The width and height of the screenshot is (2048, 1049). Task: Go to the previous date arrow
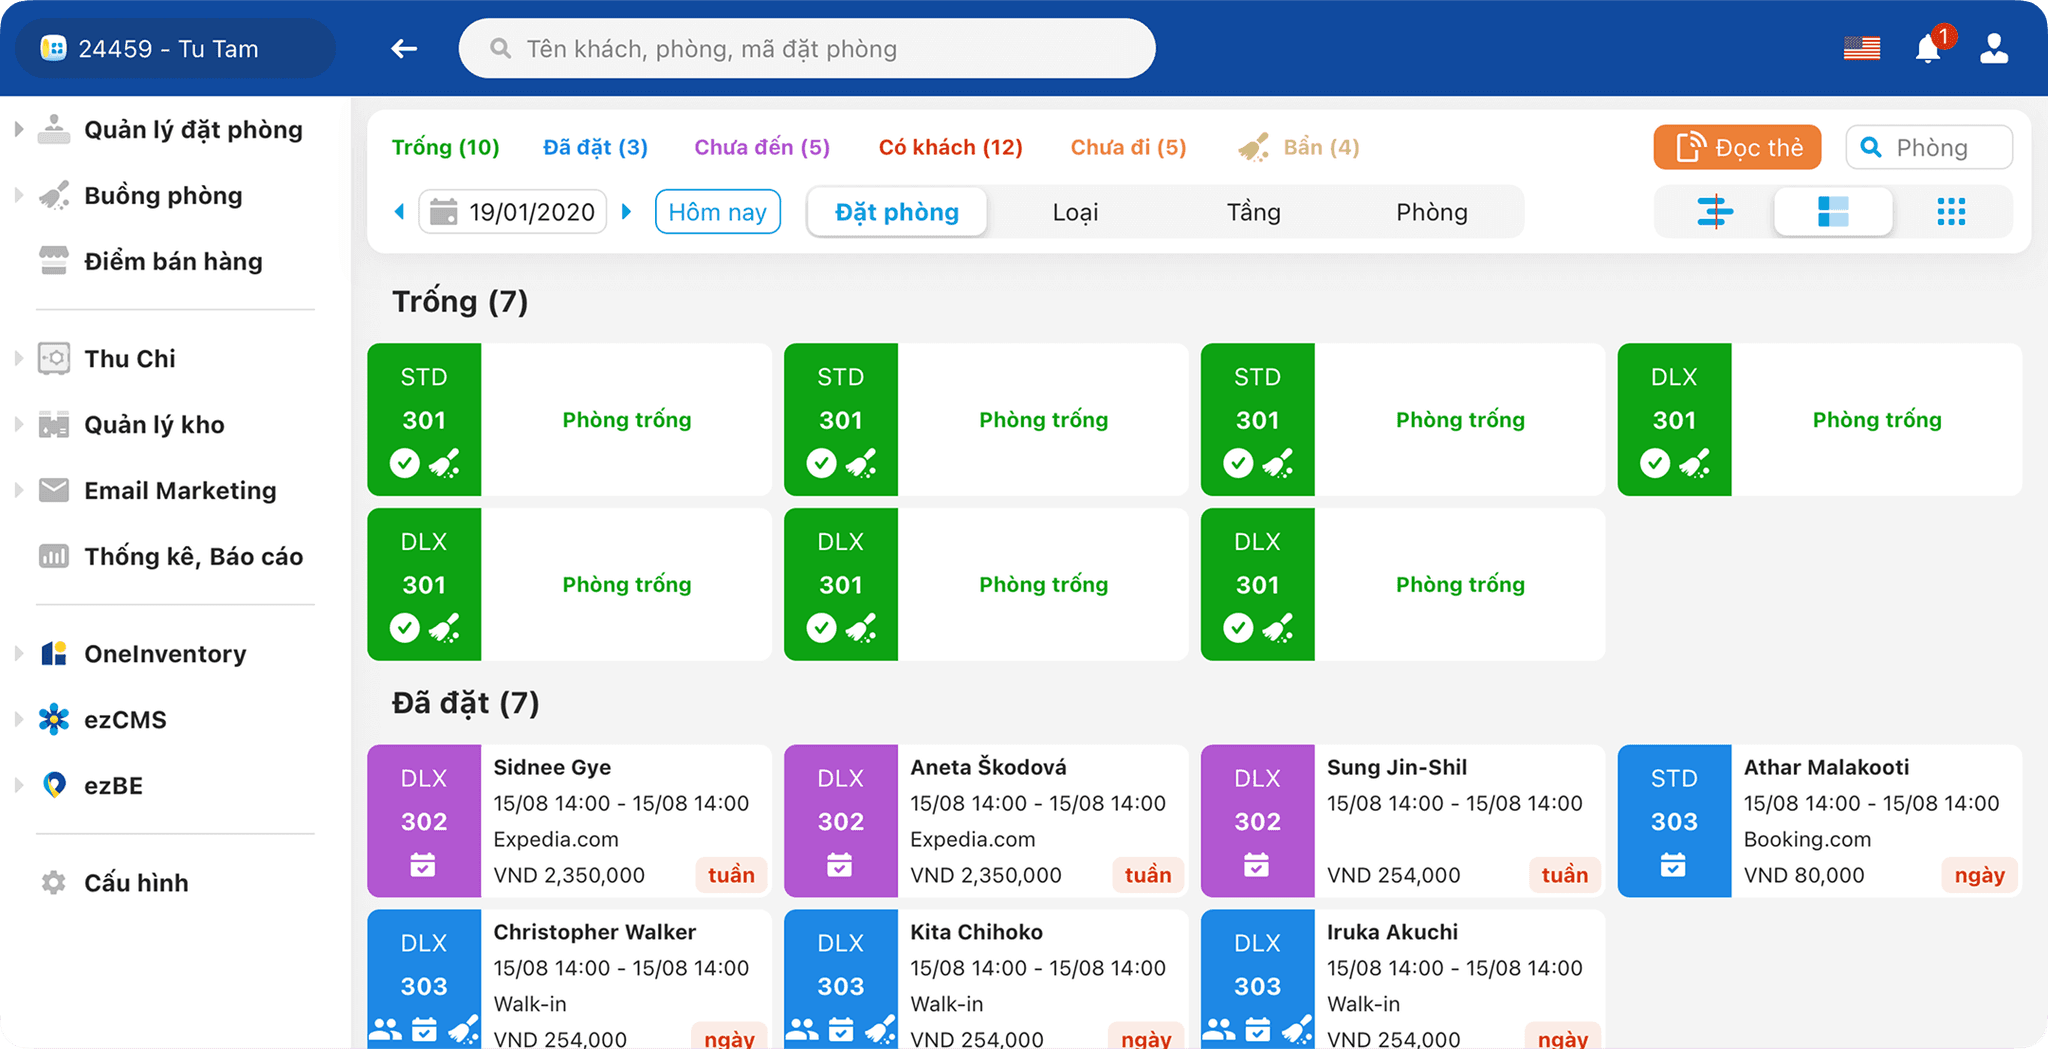pyautogui.click(x=399, y=211)
